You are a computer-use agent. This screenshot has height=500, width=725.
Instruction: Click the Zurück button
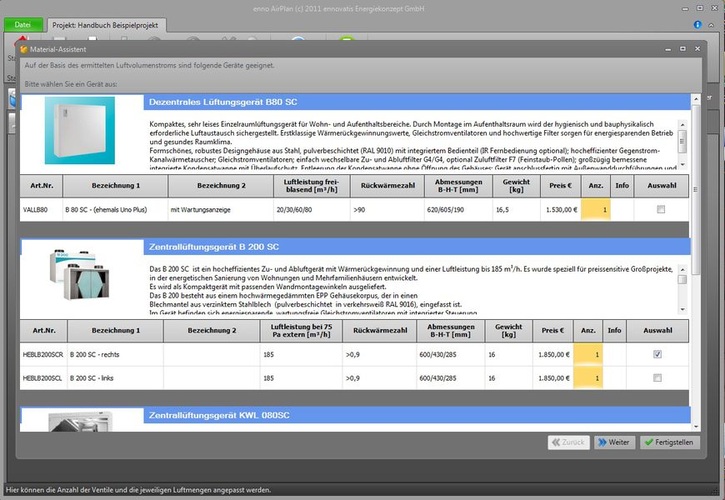tap(568, 442)
